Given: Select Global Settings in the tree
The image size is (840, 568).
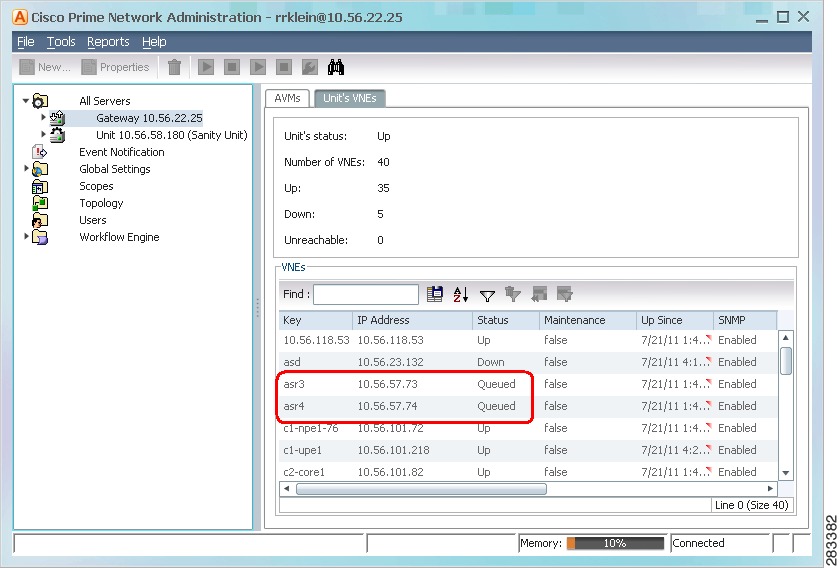Looking at the screenshot, I should coord(115,169).
